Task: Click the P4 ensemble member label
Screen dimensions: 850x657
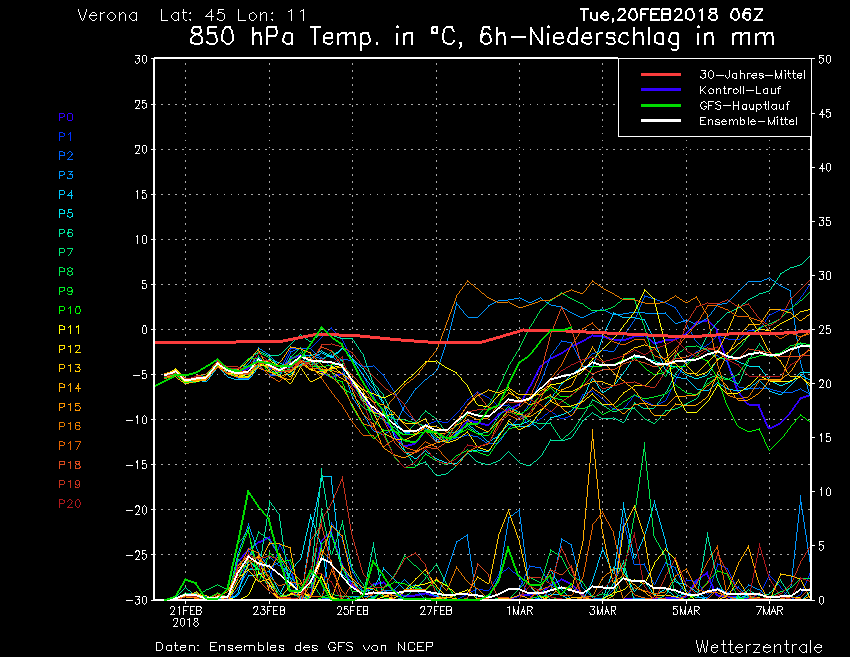Action: click(66, 194)
